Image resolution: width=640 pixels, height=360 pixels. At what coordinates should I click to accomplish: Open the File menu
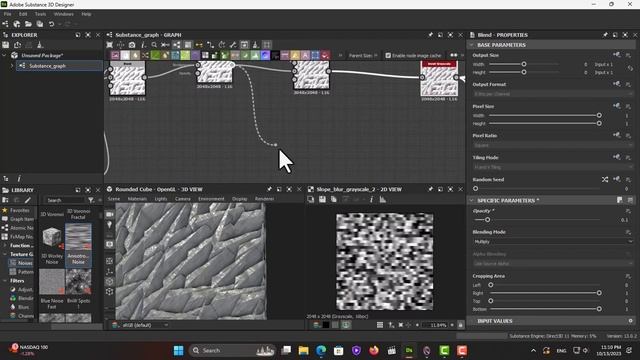(7, 14)
